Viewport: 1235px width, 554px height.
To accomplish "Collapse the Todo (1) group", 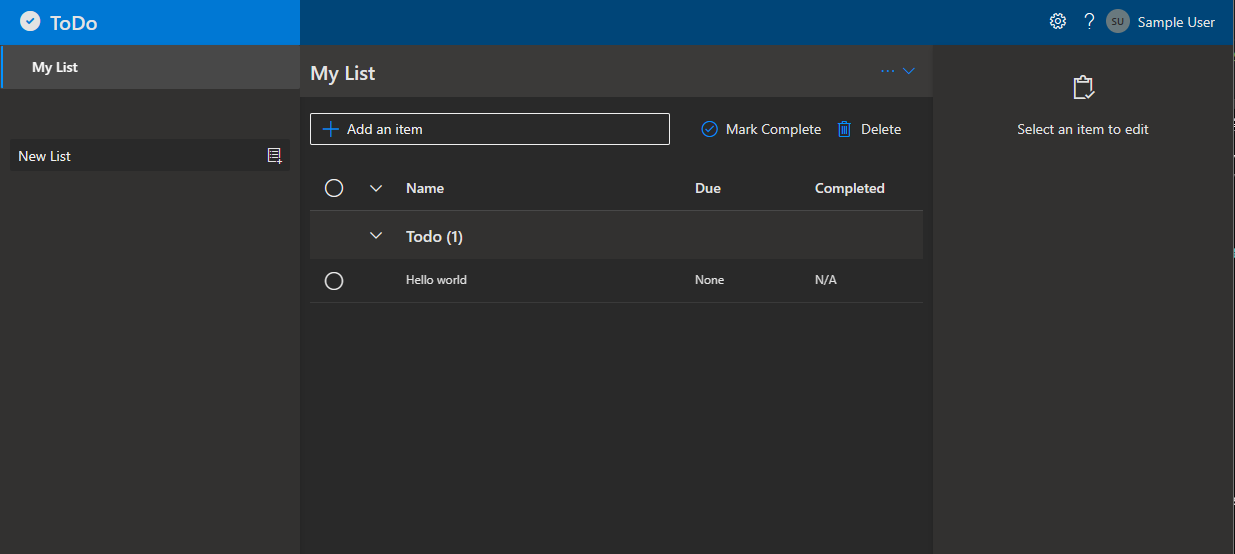I will pyautogui.click(x=376, y=236).
